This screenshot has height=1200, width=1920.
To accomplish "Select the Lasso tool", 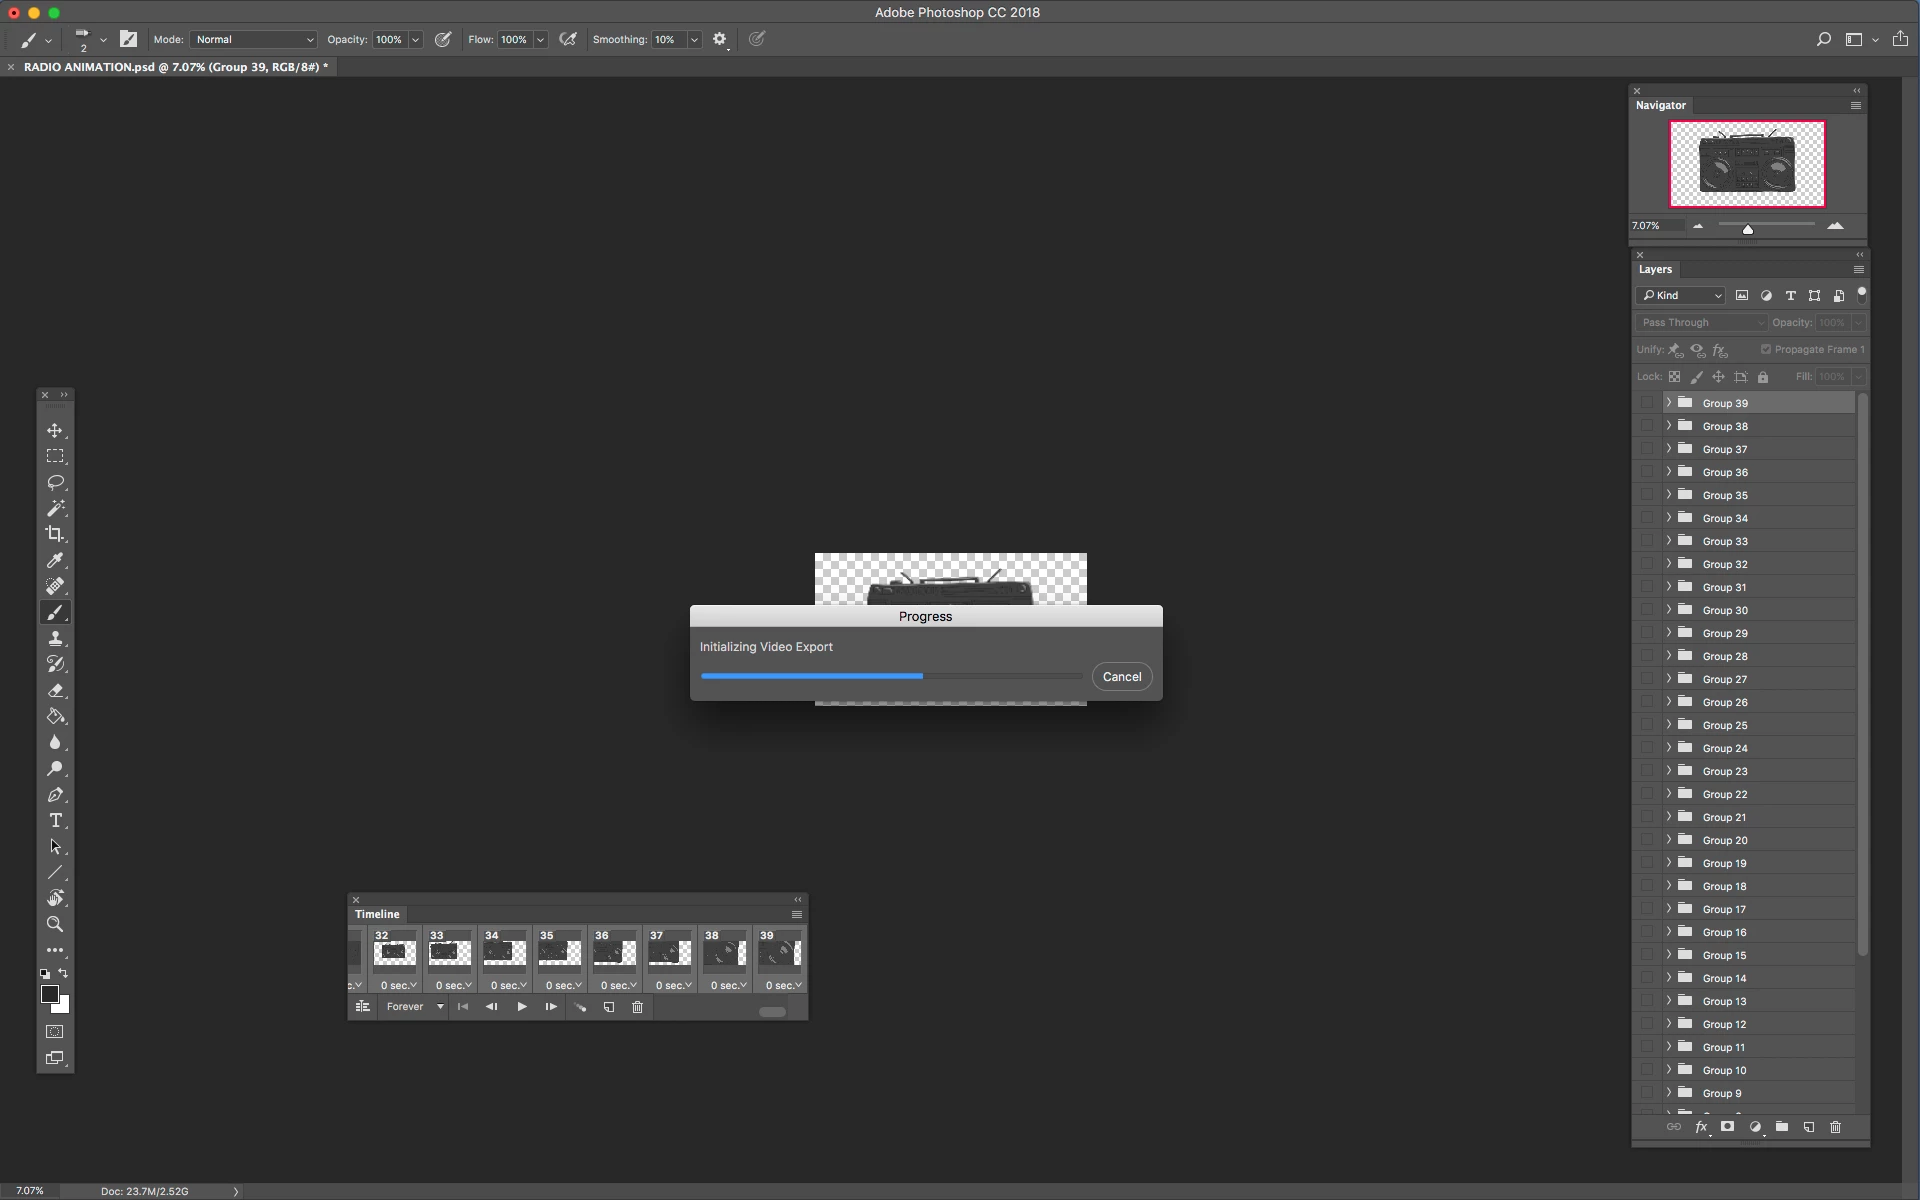I will point(55,482).
